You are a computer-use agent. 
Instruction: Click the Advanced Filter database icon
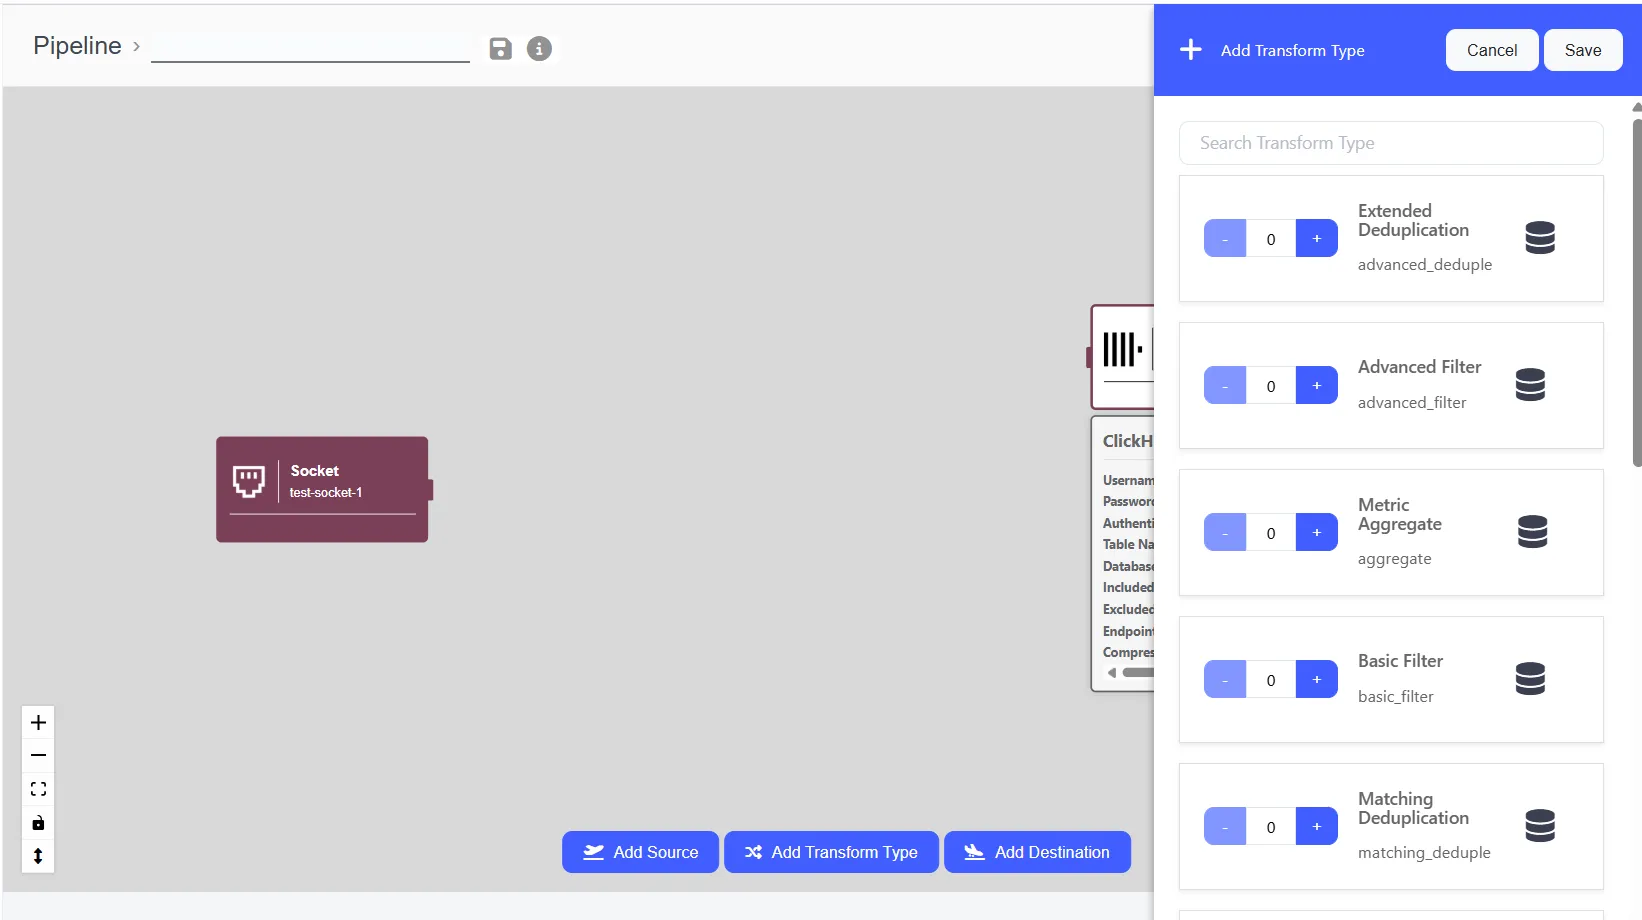click(1530, 385)
